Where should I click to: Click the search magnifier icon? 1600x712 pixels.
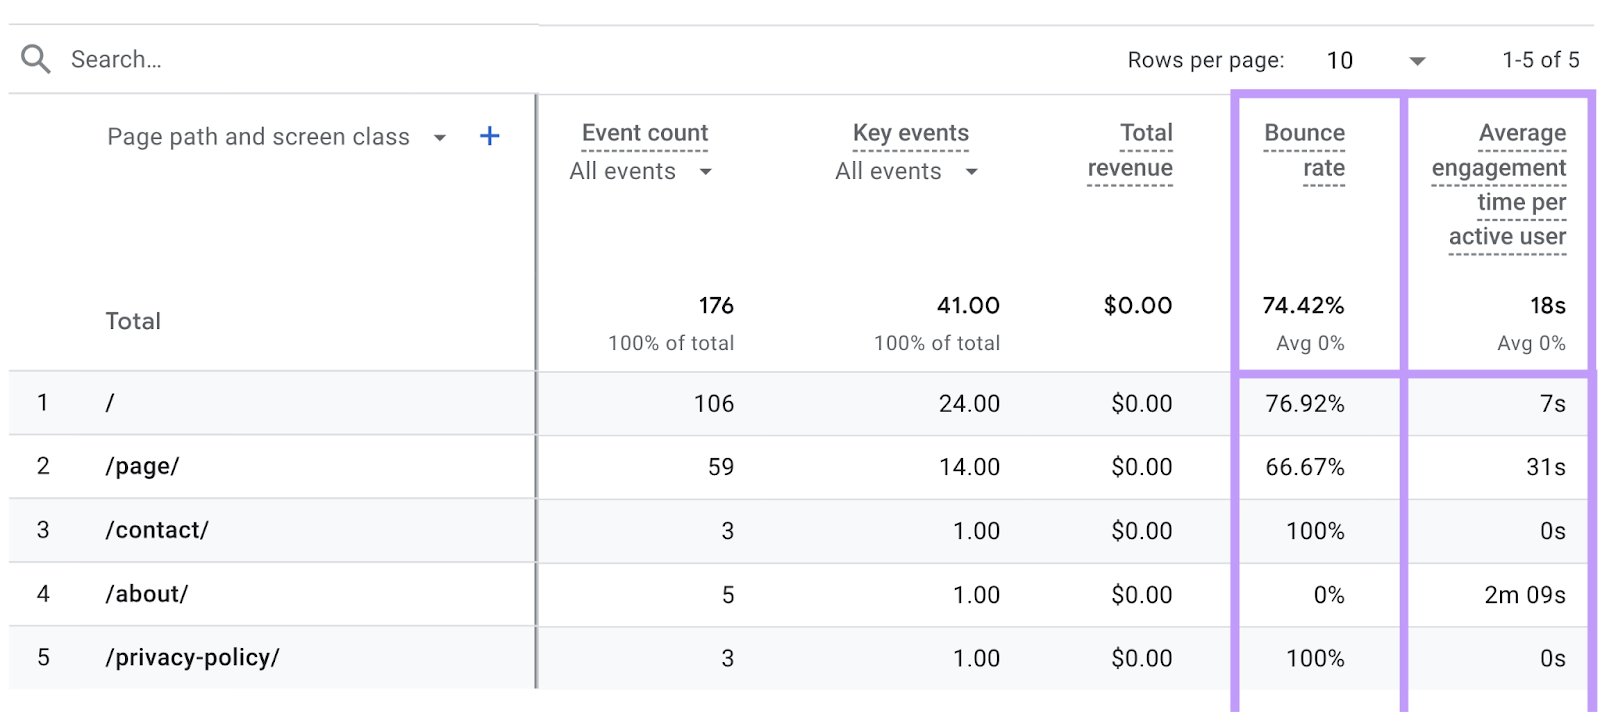pyautogui.click(x=36, y=59)
